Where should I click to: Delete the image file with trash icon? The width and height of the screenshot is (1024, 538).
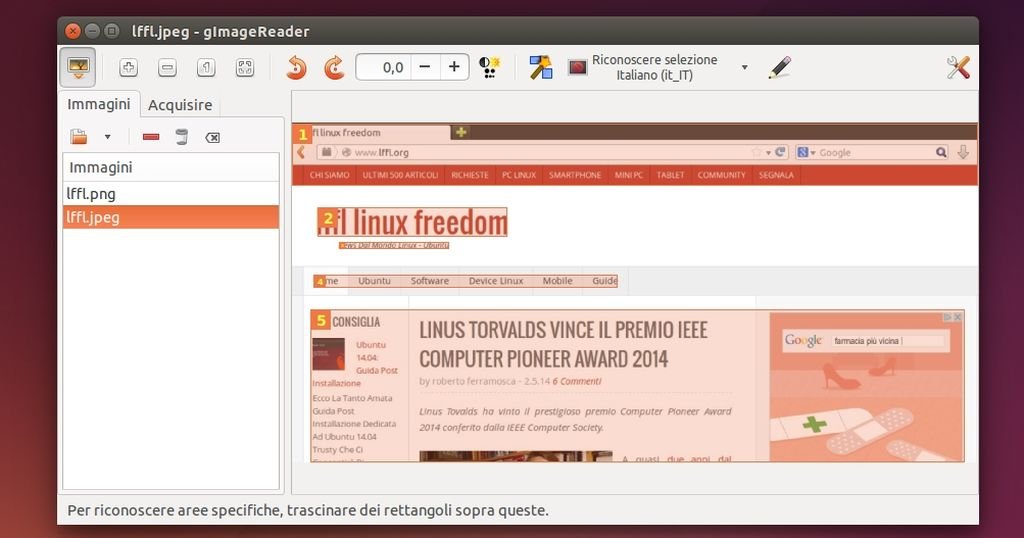(182, 137)
